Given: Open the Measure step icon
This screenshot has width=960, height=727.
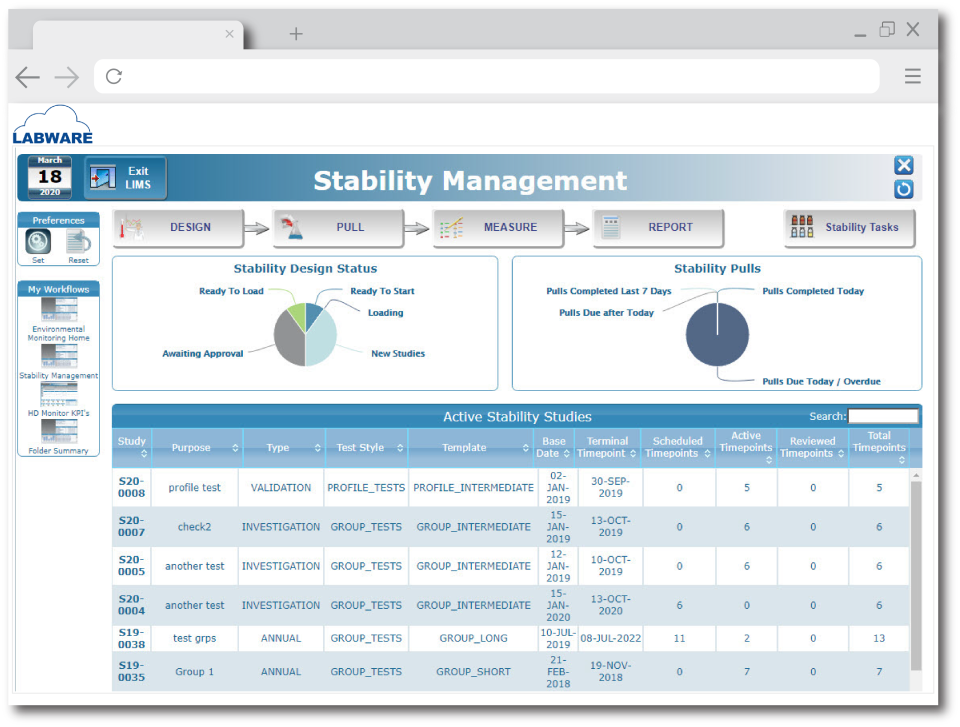Looking at the screenshot, I should [x=452, y=228].
